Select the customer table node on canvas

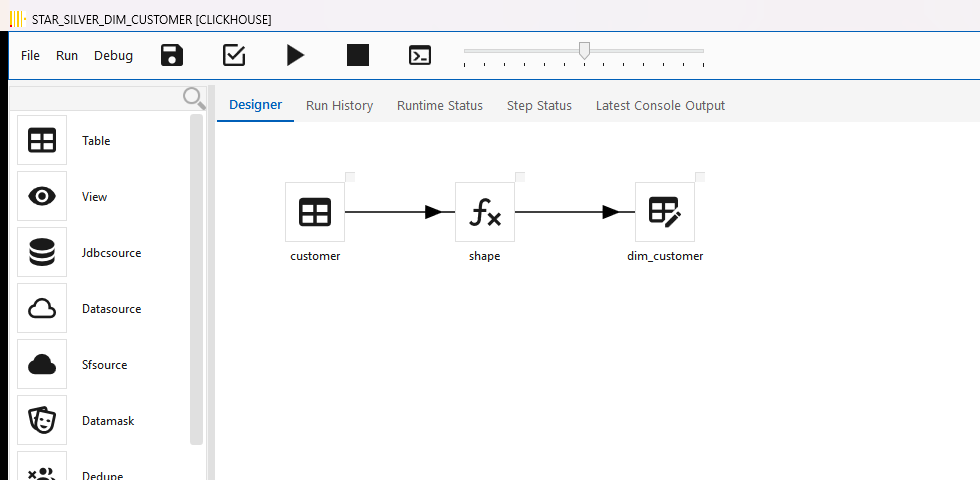tap(315, 212)
